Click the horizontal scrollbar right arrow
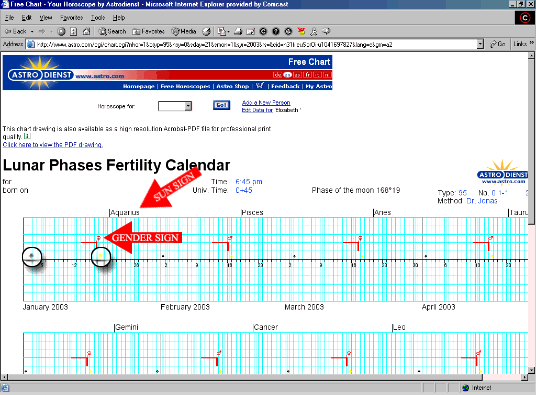 (x=525, y=377)
